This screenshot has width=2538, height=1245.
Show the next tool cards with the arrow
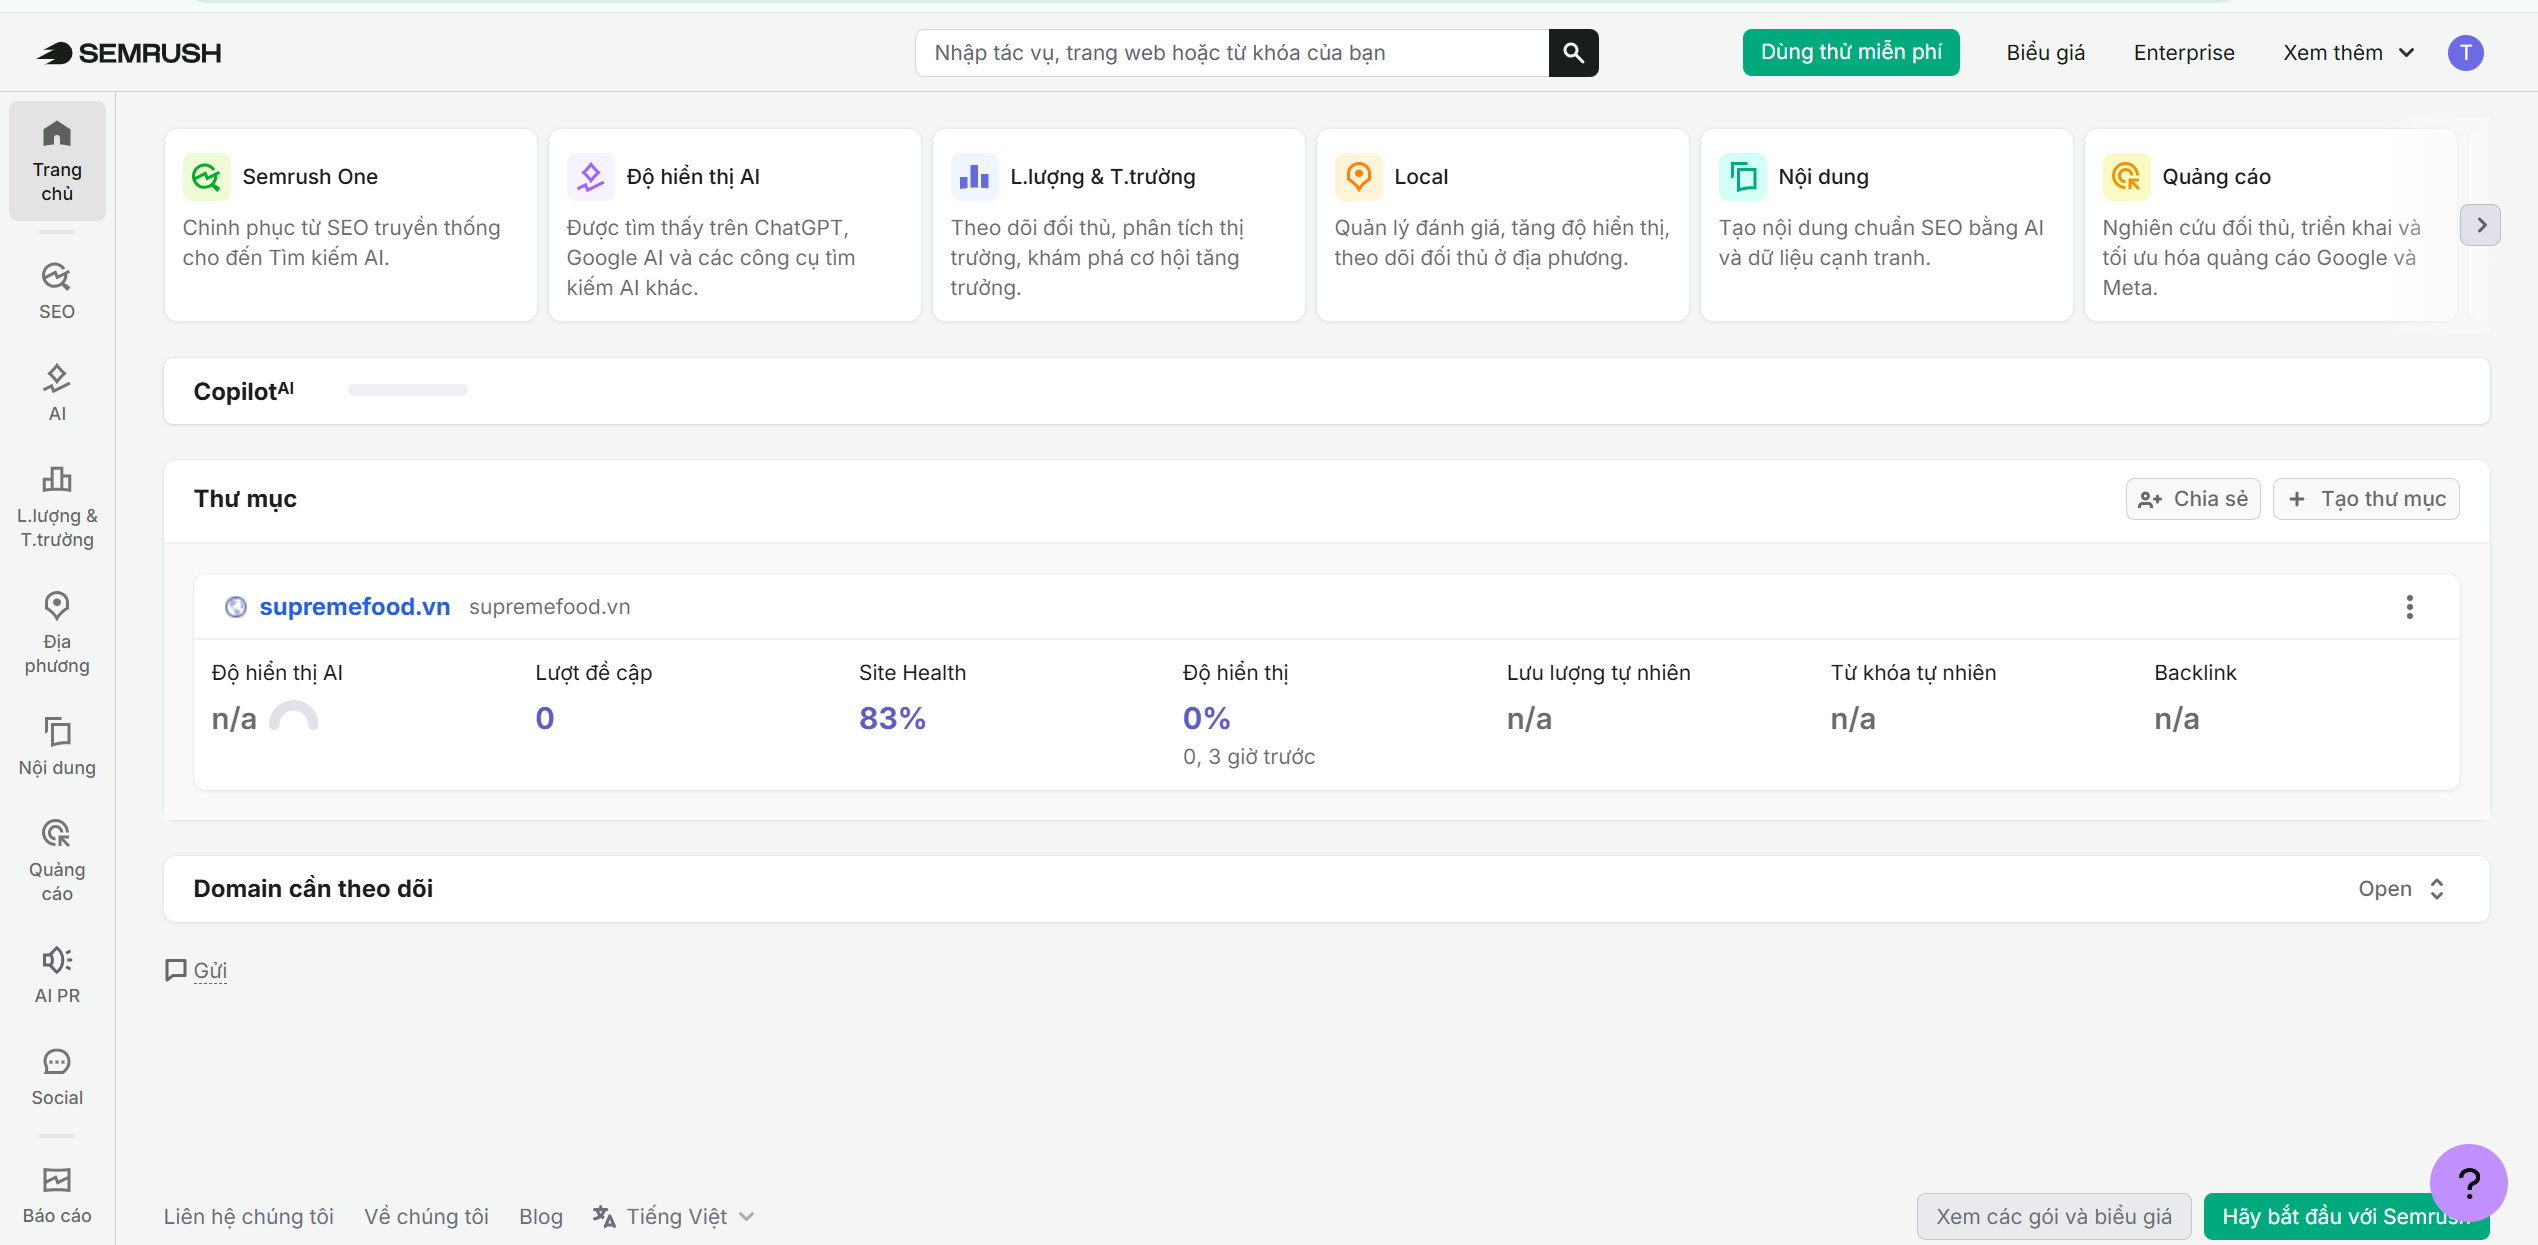pyautogui.click(x=2480, y=225)
